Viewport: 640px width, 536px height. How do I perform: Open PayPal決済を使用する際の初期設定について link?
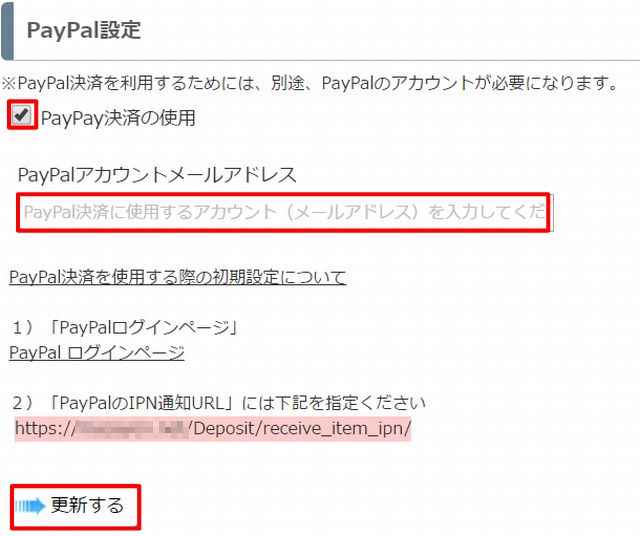(x=178, y=278)
